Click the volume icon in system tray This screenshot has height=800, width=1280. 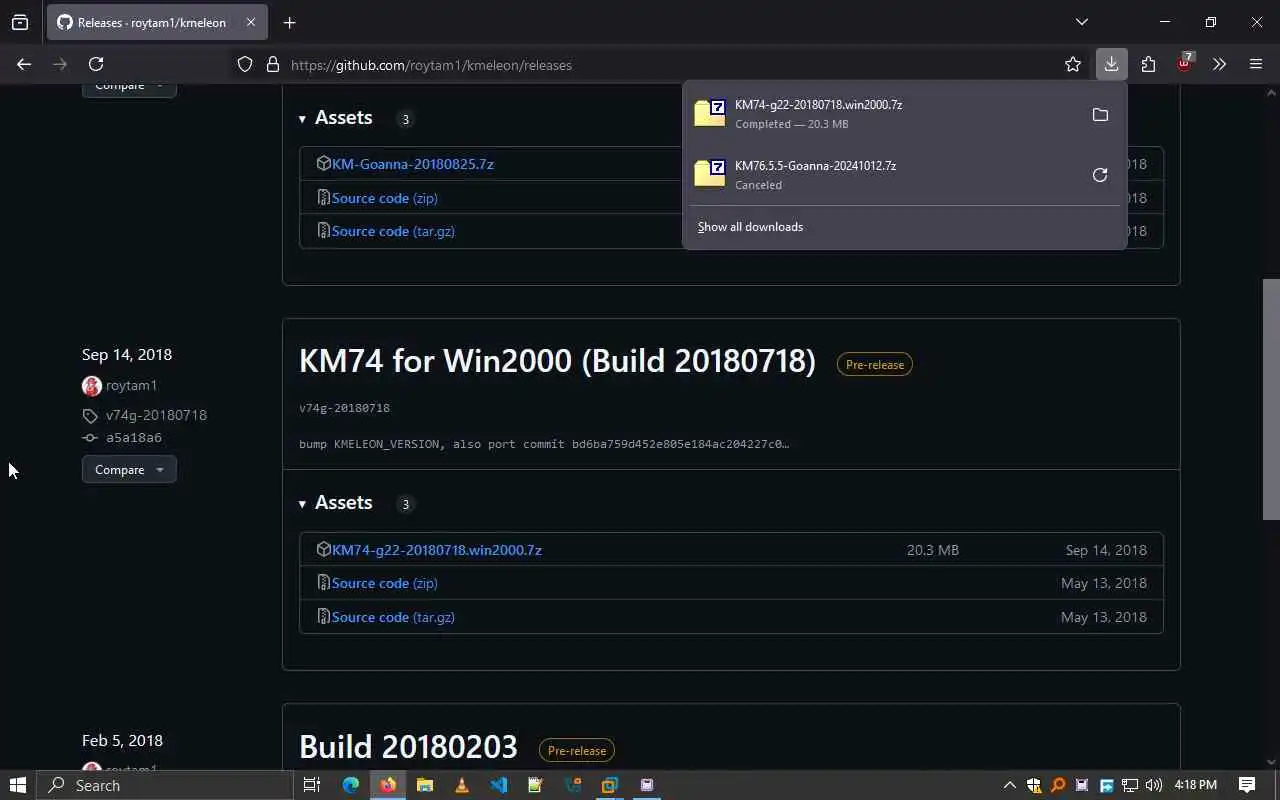[1154, 785]
